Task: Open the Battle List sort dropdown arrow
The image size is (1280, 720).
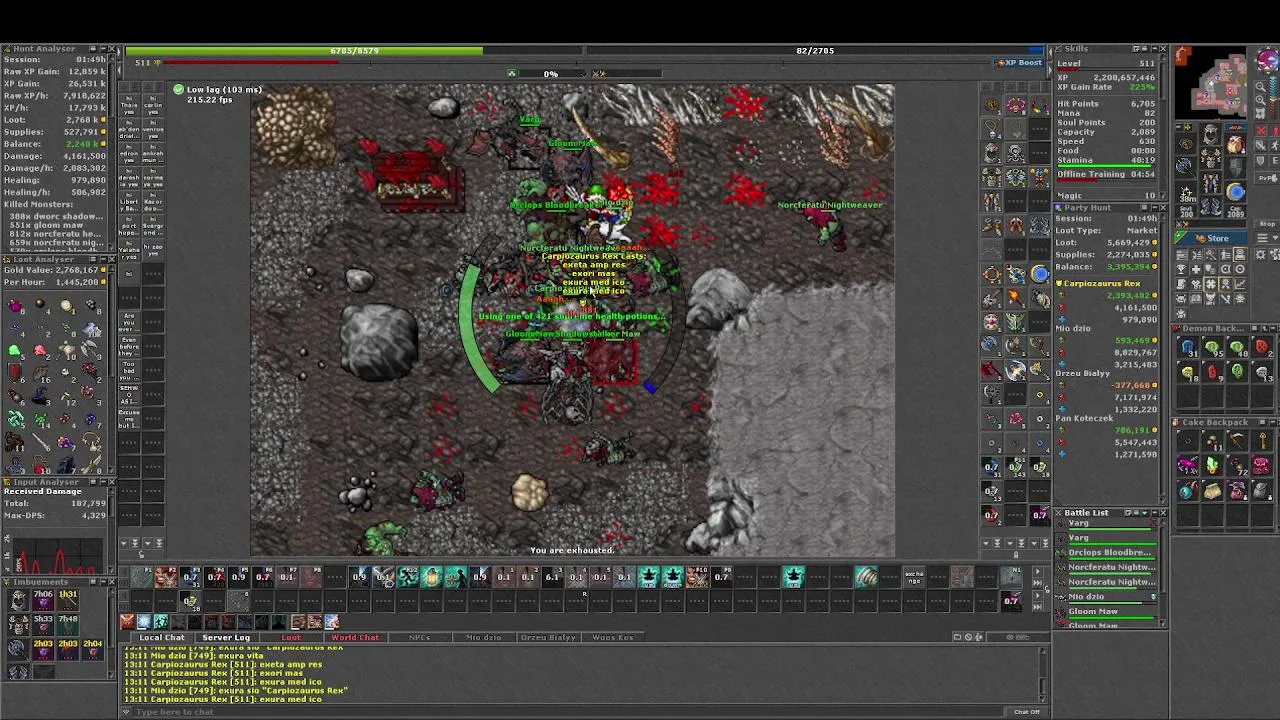Action: [x=1145, y=513]
